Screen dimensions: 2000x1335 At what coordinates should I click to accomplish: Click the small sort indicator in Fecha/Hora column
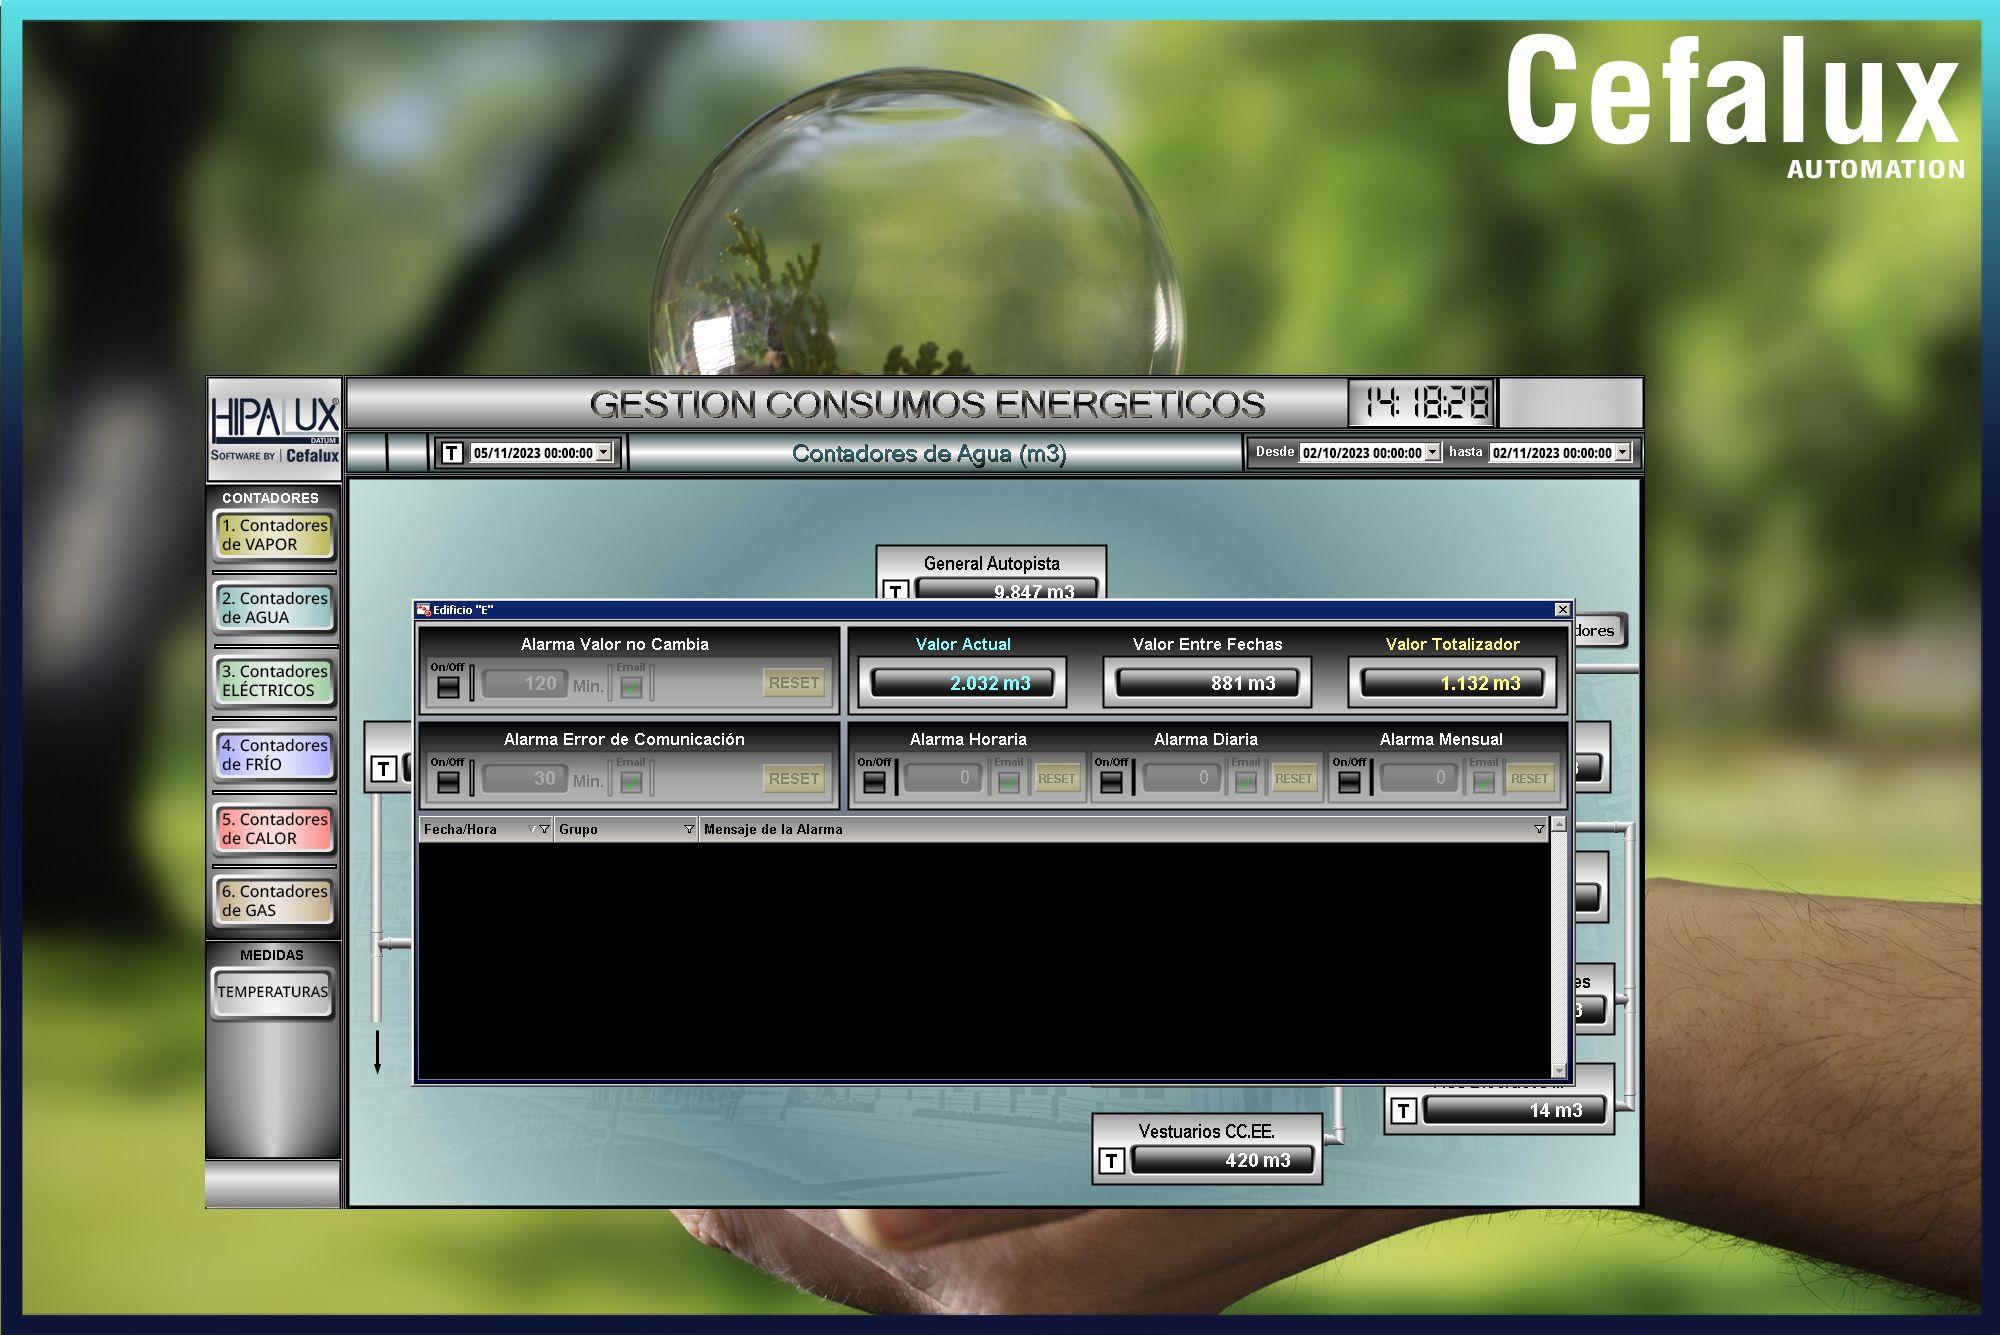532,829
